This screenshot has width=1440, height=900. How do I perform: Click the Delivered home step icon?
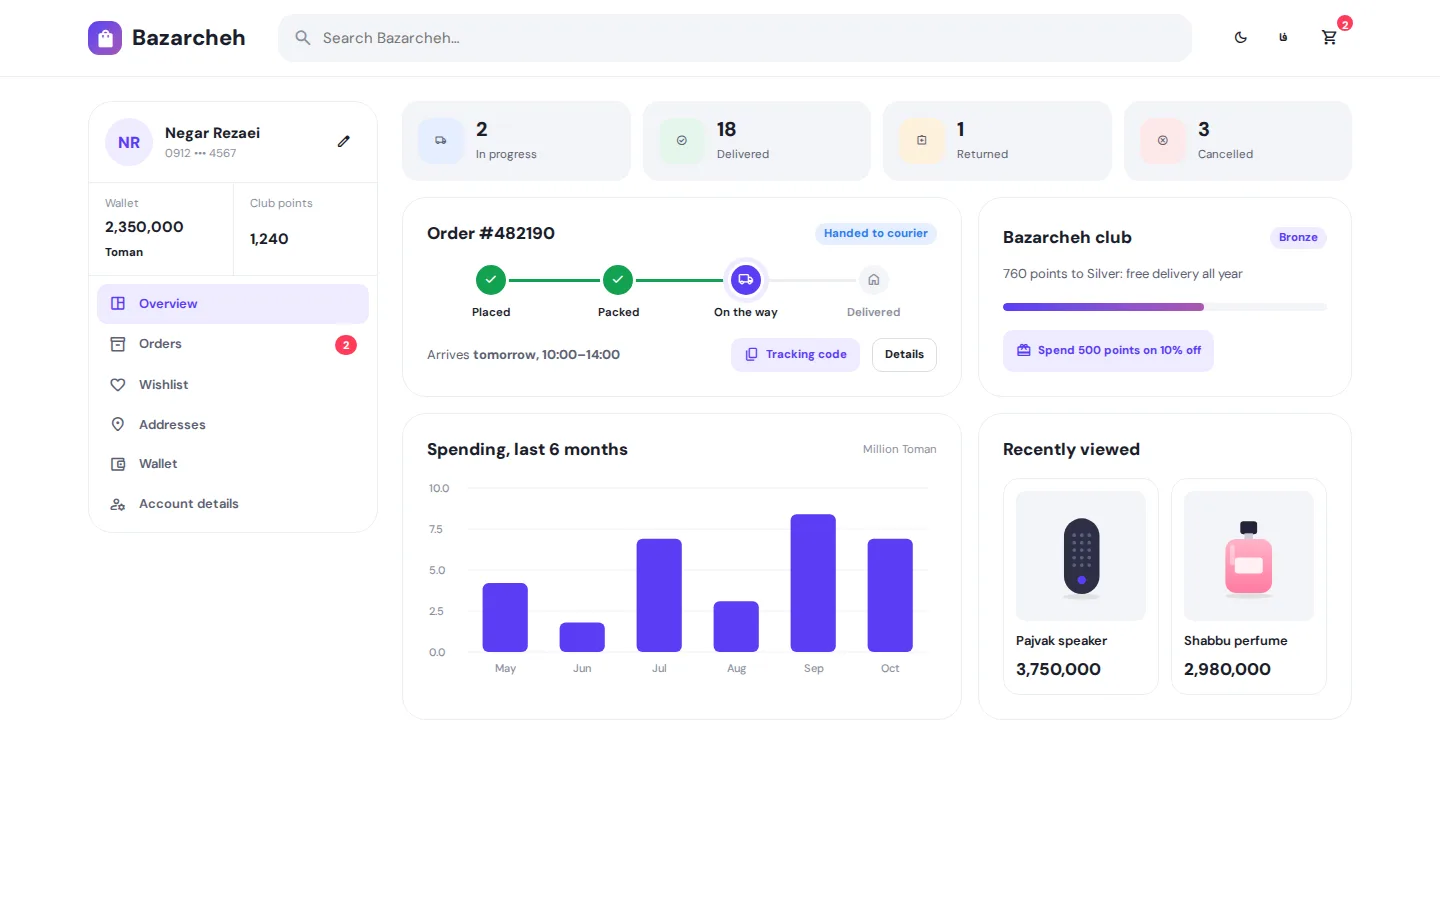point(874,280)
